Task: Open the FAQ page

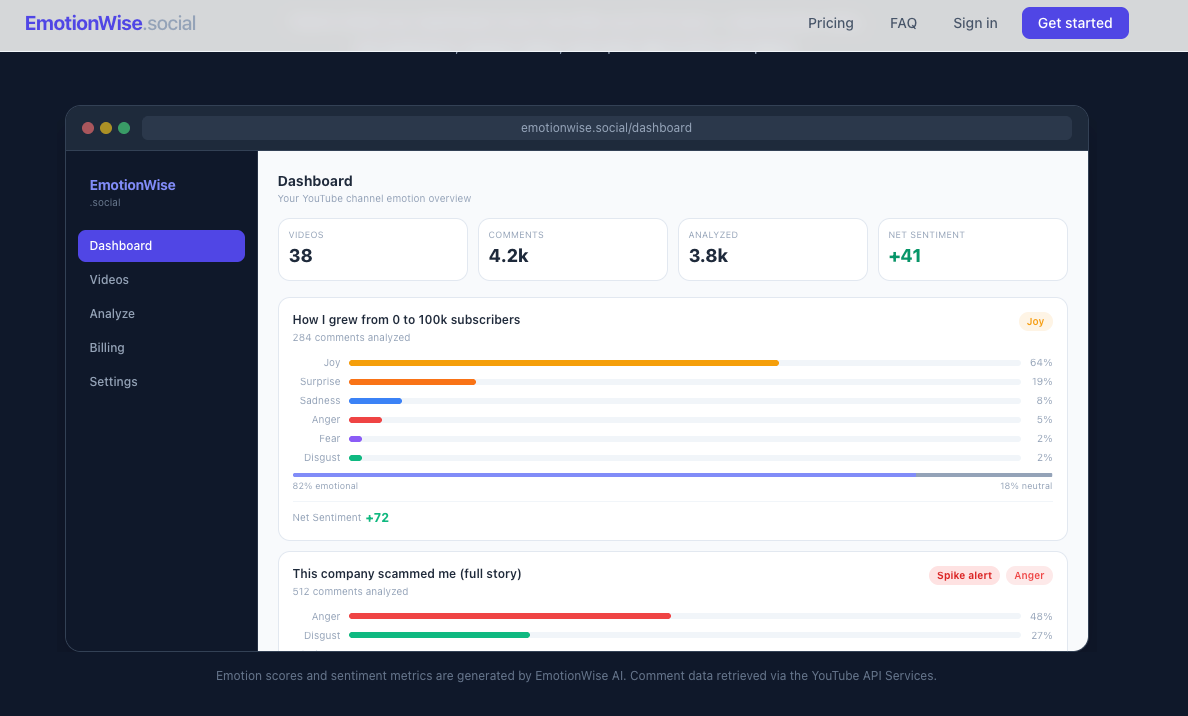Action: coord(903,22)
